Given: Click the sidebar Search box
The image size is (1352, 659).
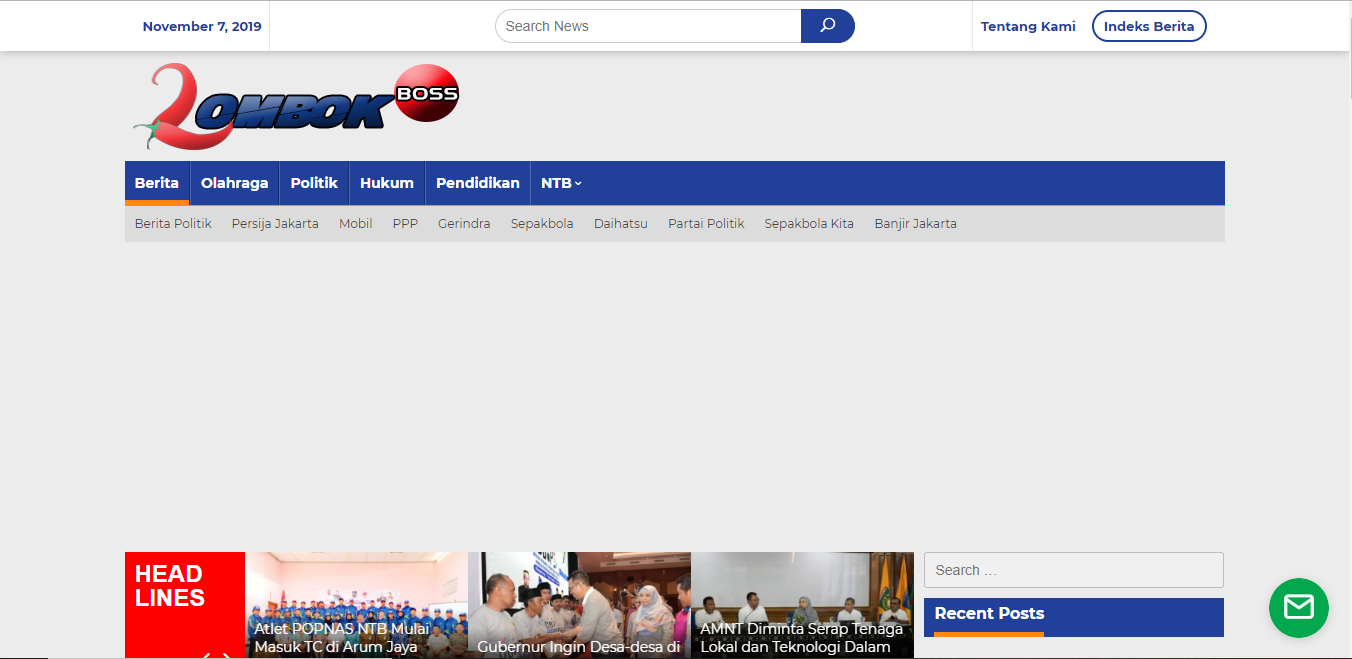Looking at the screenshot, I should point(1074,570).
